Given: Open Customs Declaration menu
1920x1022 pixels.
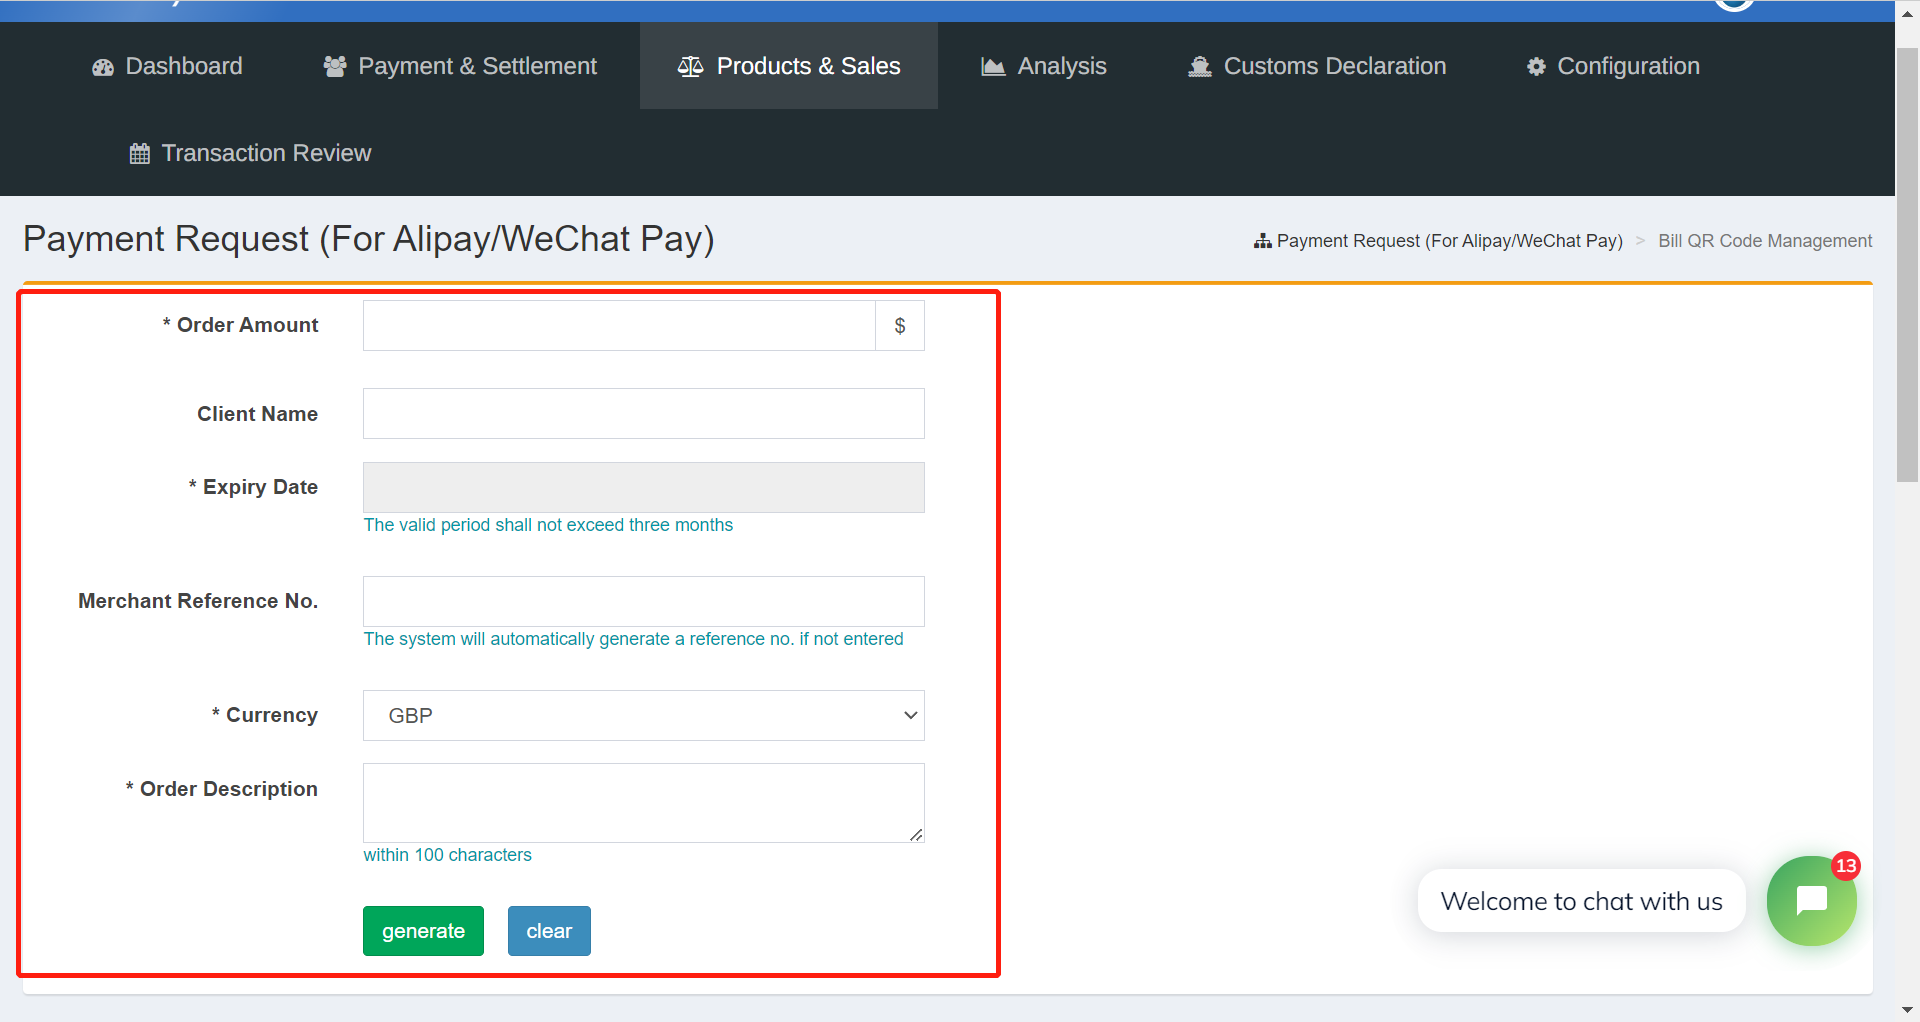Looking at the screenshot, I should pyautogui.click(x=1317, y=66).
